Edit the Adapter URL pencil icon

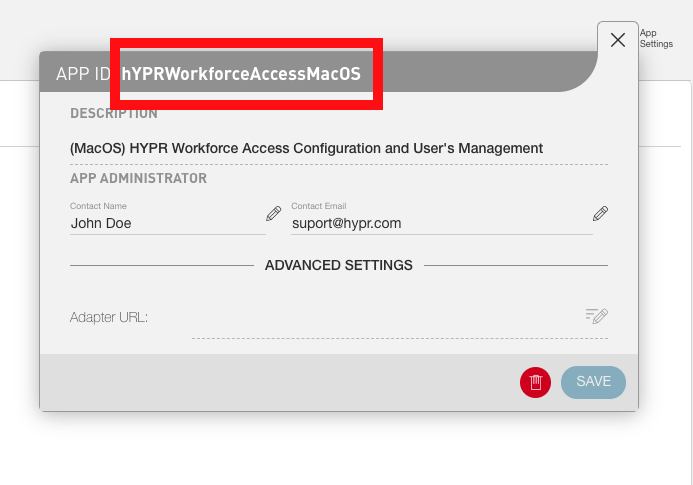coord(597,316)
